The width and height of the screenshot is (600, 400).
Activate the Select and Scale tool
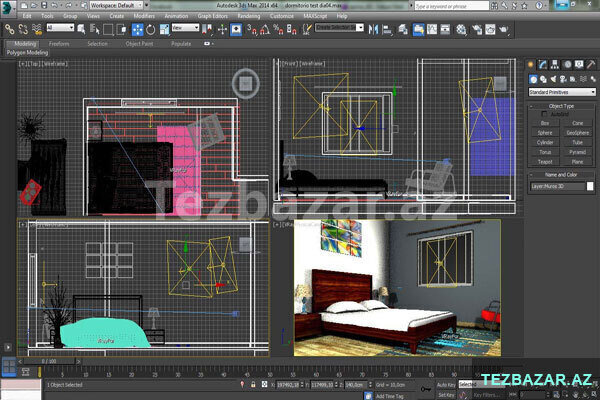point(164,29)
